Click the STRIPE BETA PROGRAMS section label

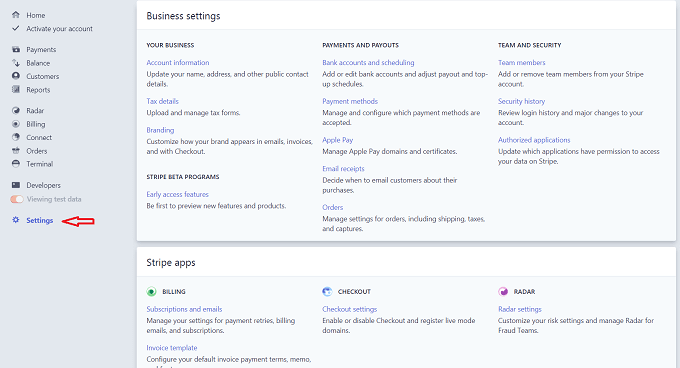pyautogui.click(x=183, y=177)
